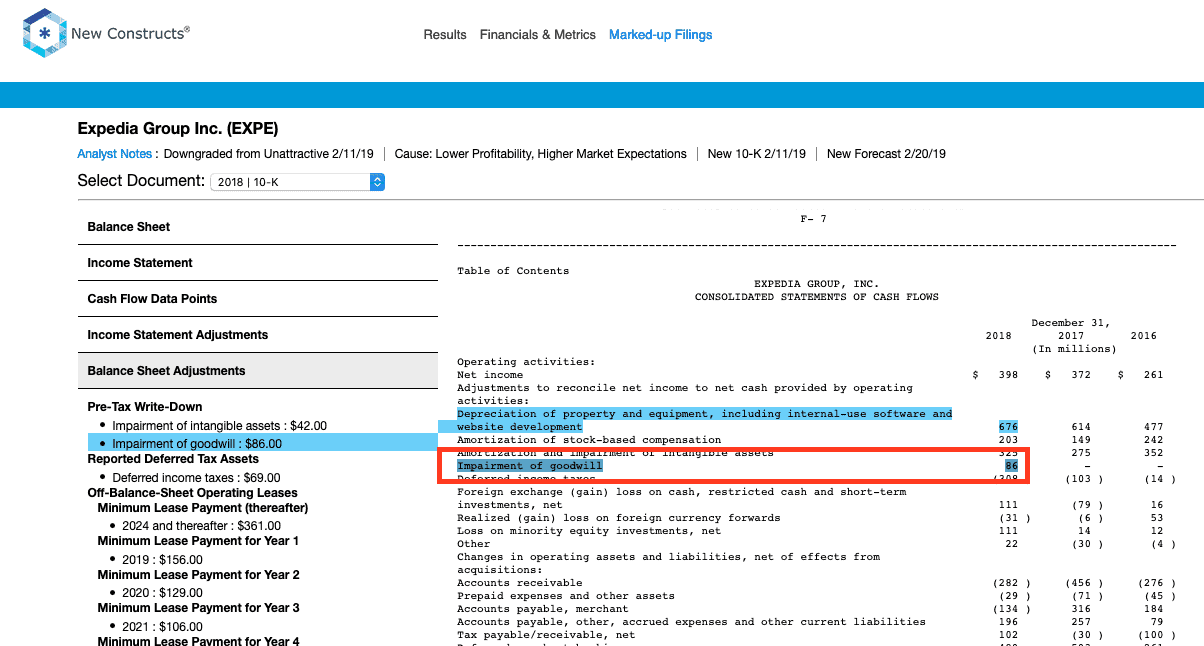Click 'Cause: Lower Profitability, Higher Market Expectations' note
This screenshot has height=646, width=1204.
coord(541,154)
